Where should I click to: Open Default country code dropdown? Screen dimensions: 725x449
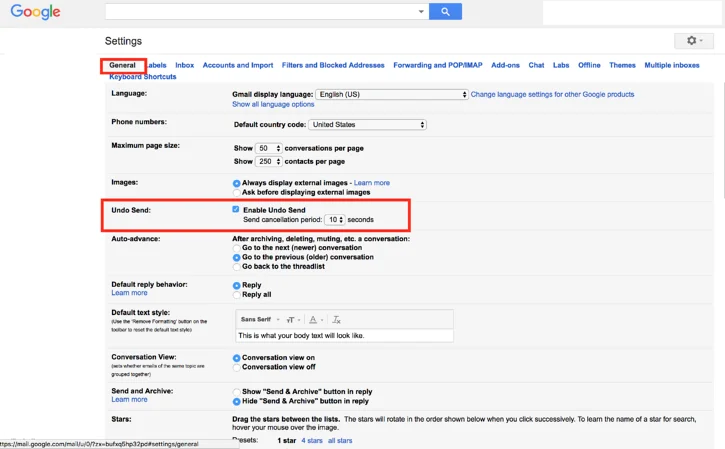(x=367, y=125)
